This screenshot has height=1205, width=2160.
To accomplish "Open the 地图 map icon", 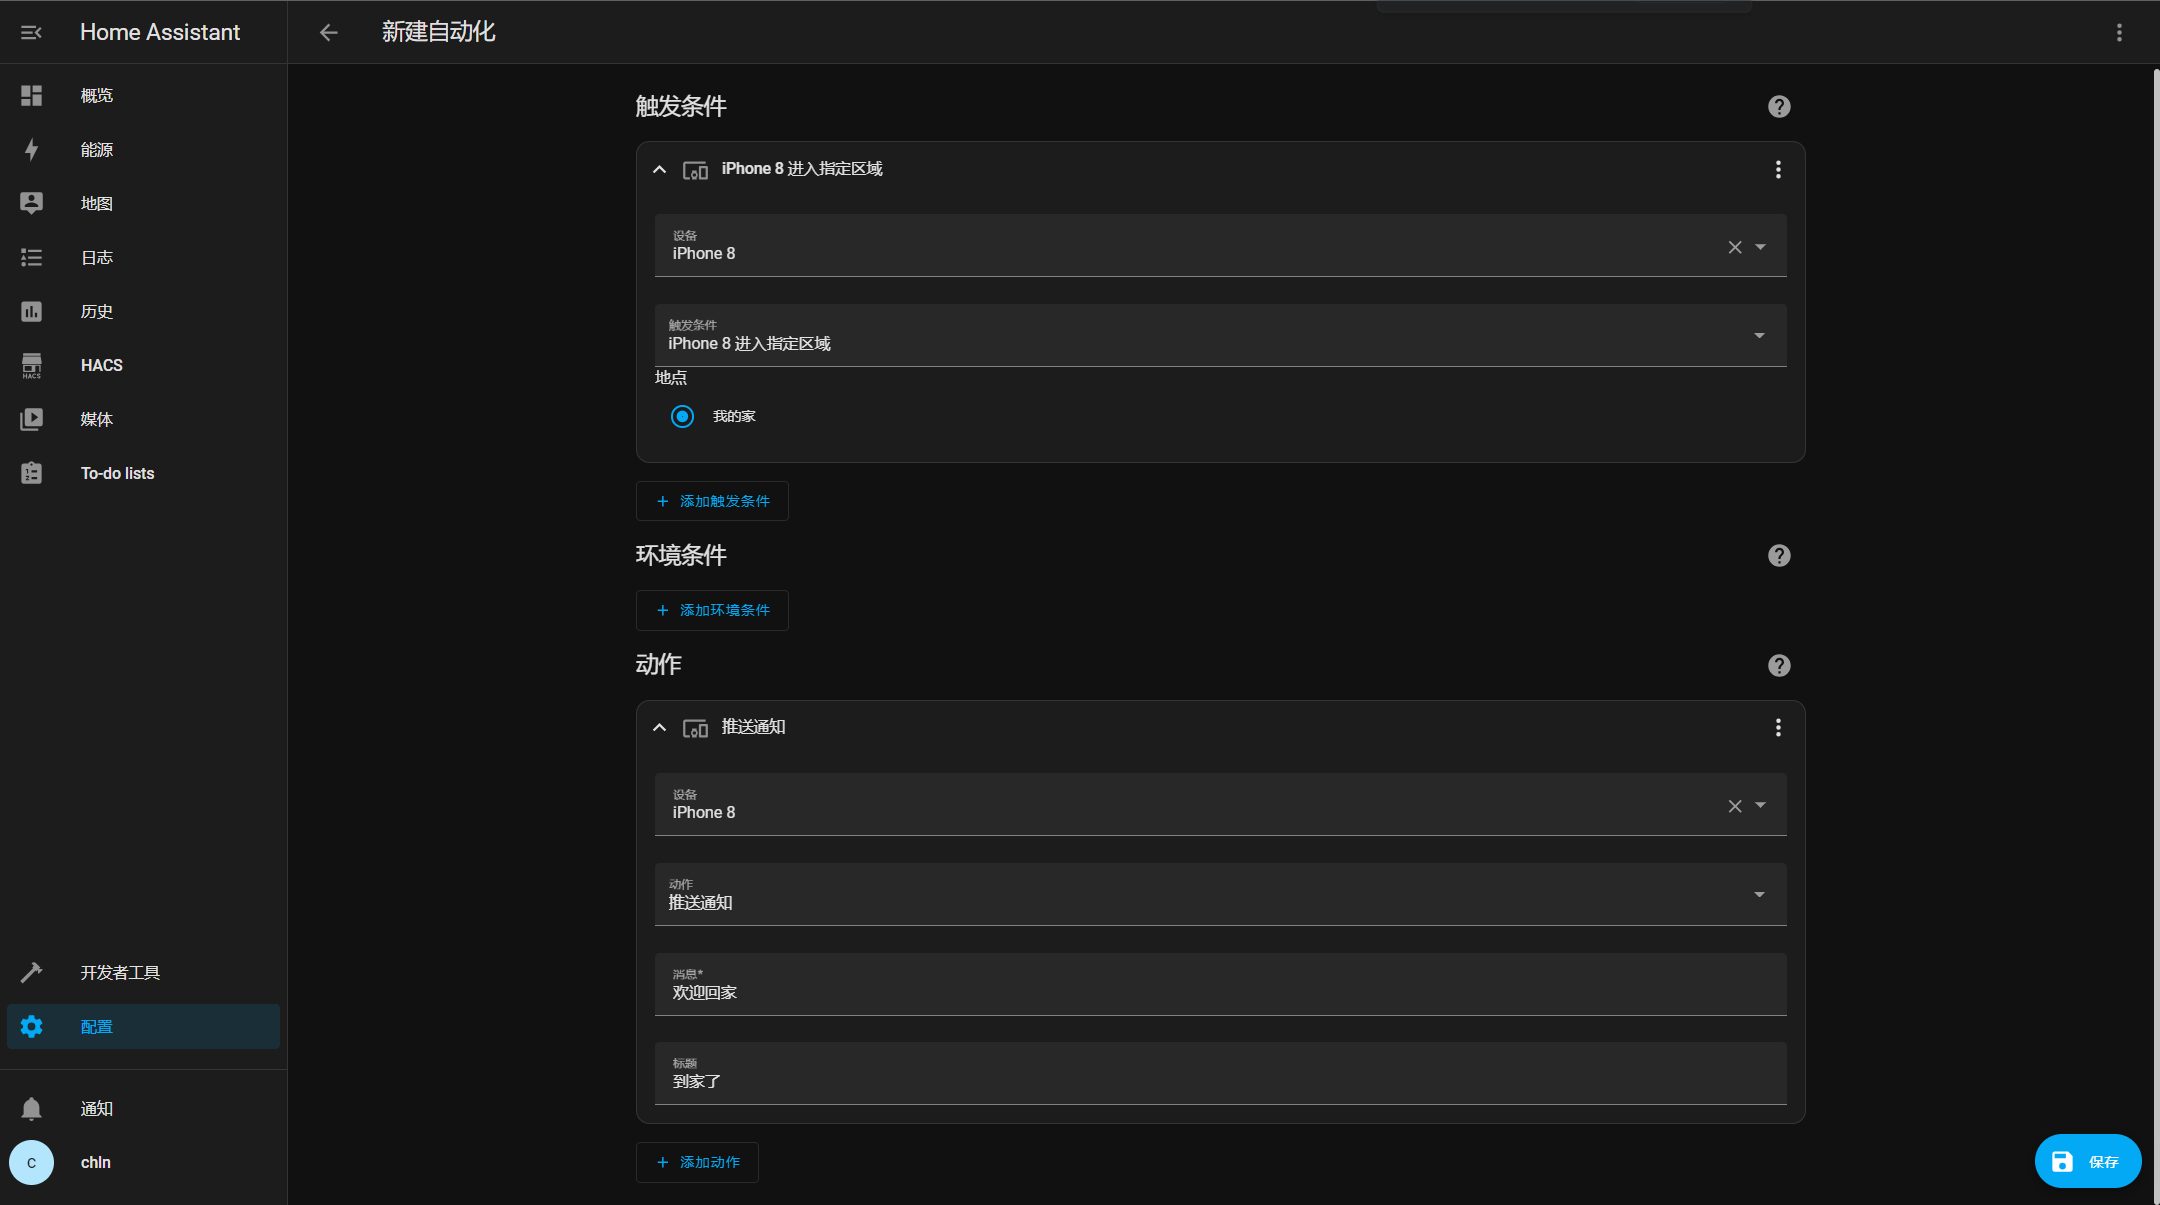I will [x=31, y=203].
